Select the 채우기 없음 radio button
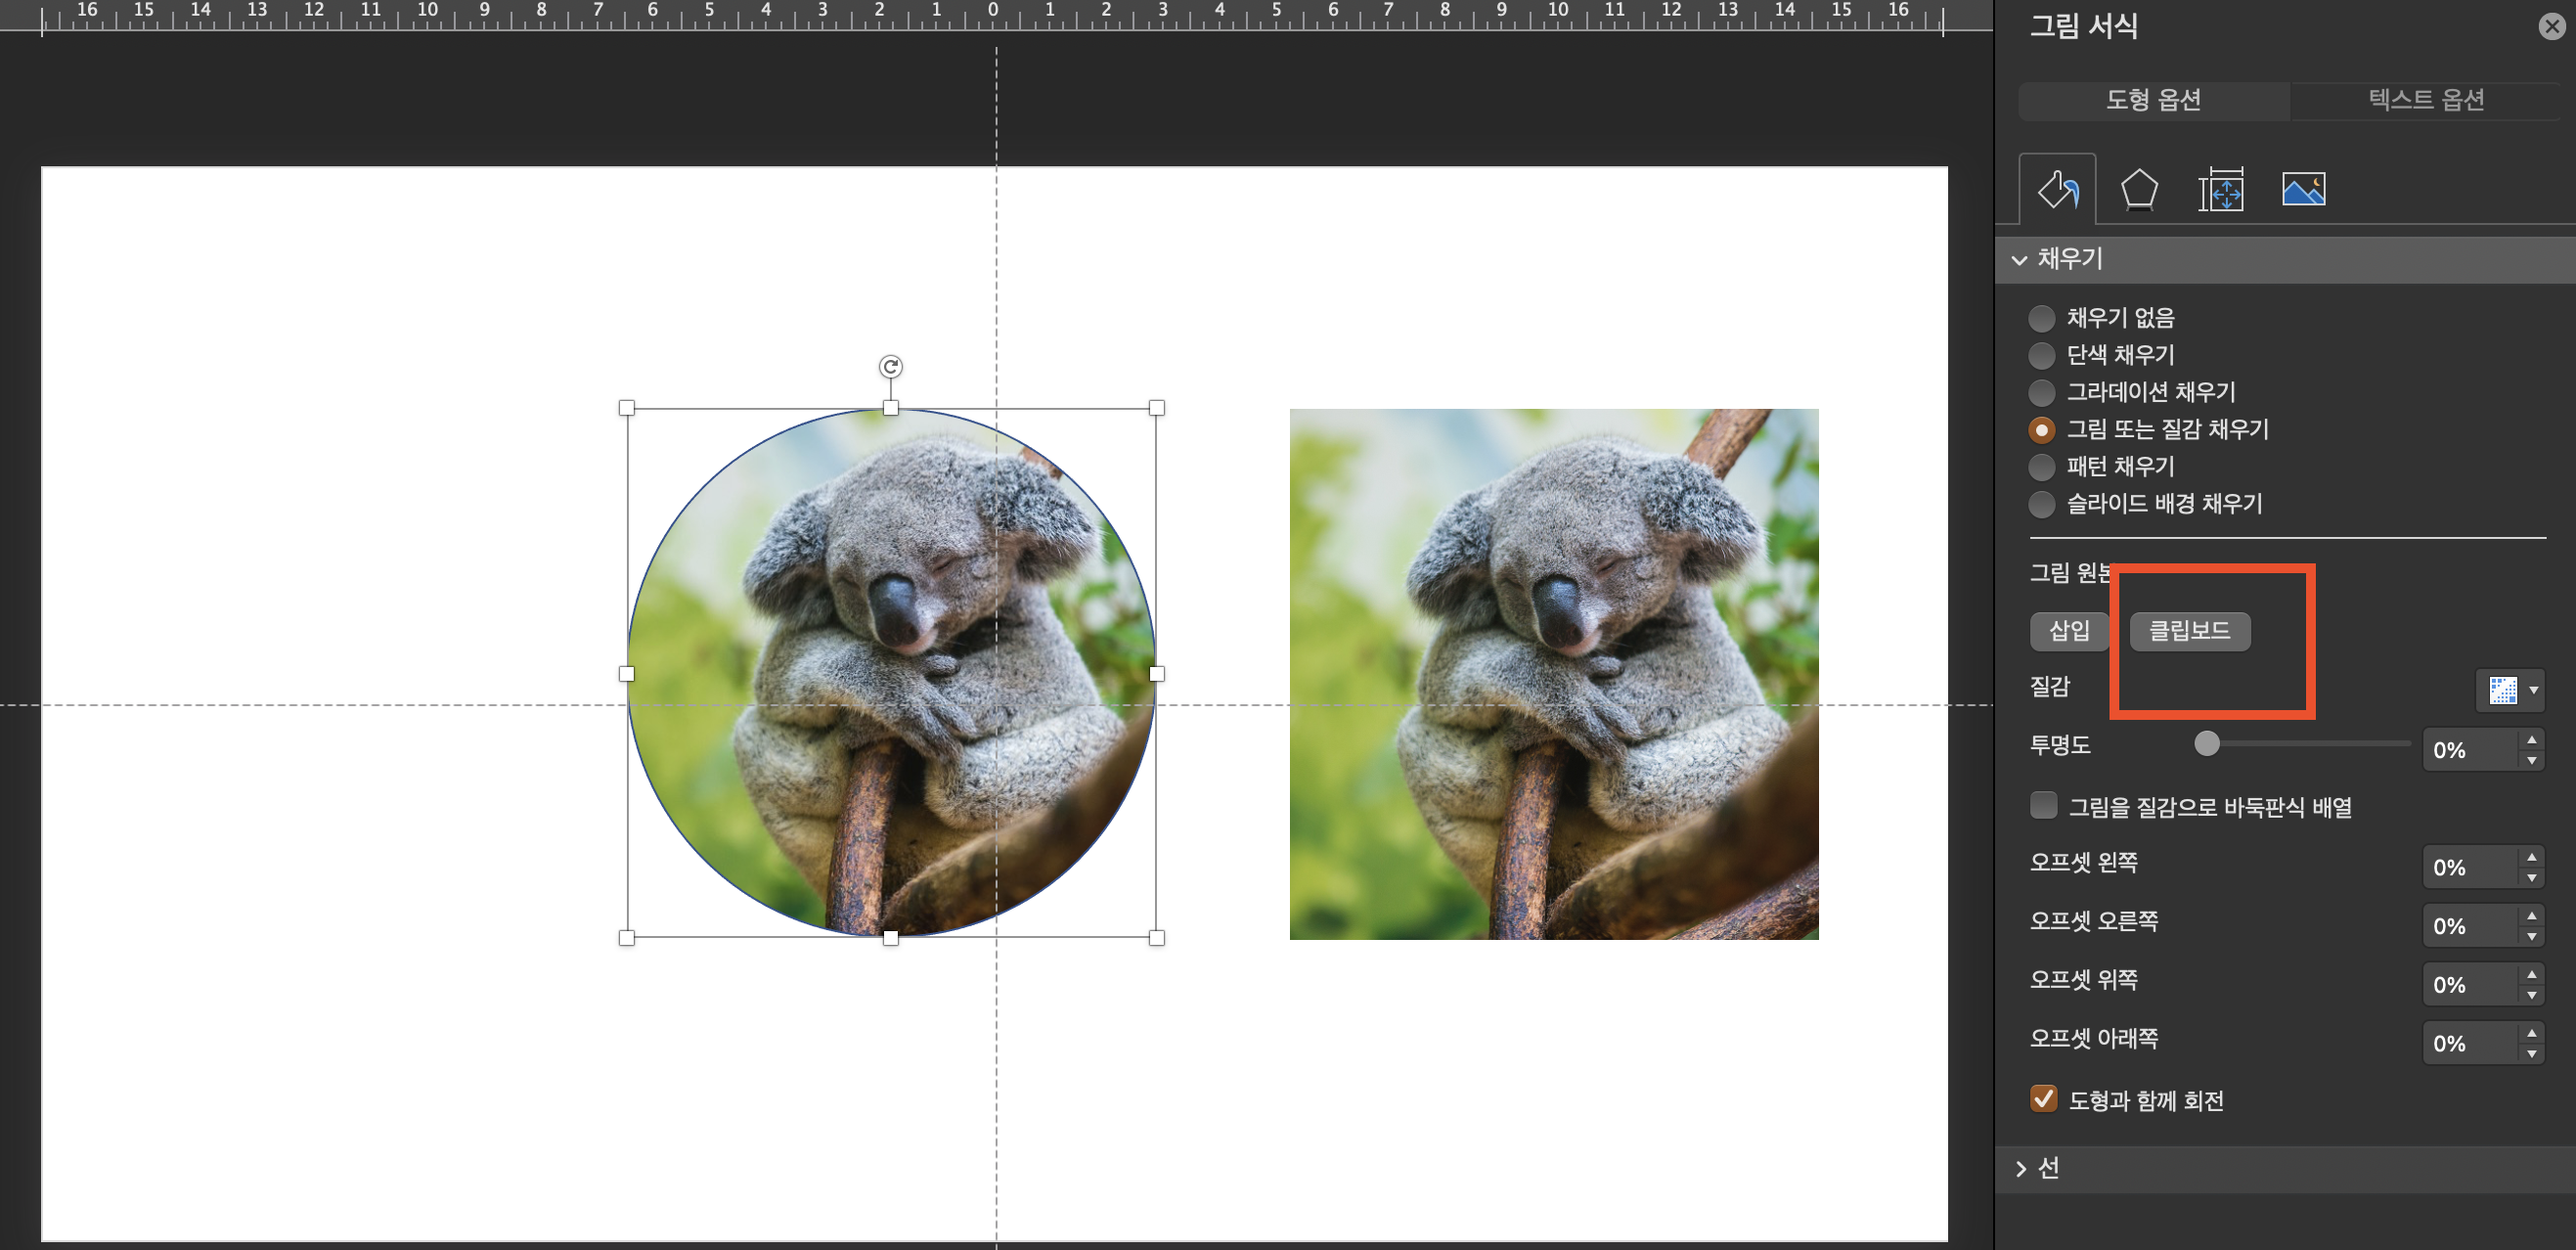Screen dimensions: 2576x1250 [2041, 318]
